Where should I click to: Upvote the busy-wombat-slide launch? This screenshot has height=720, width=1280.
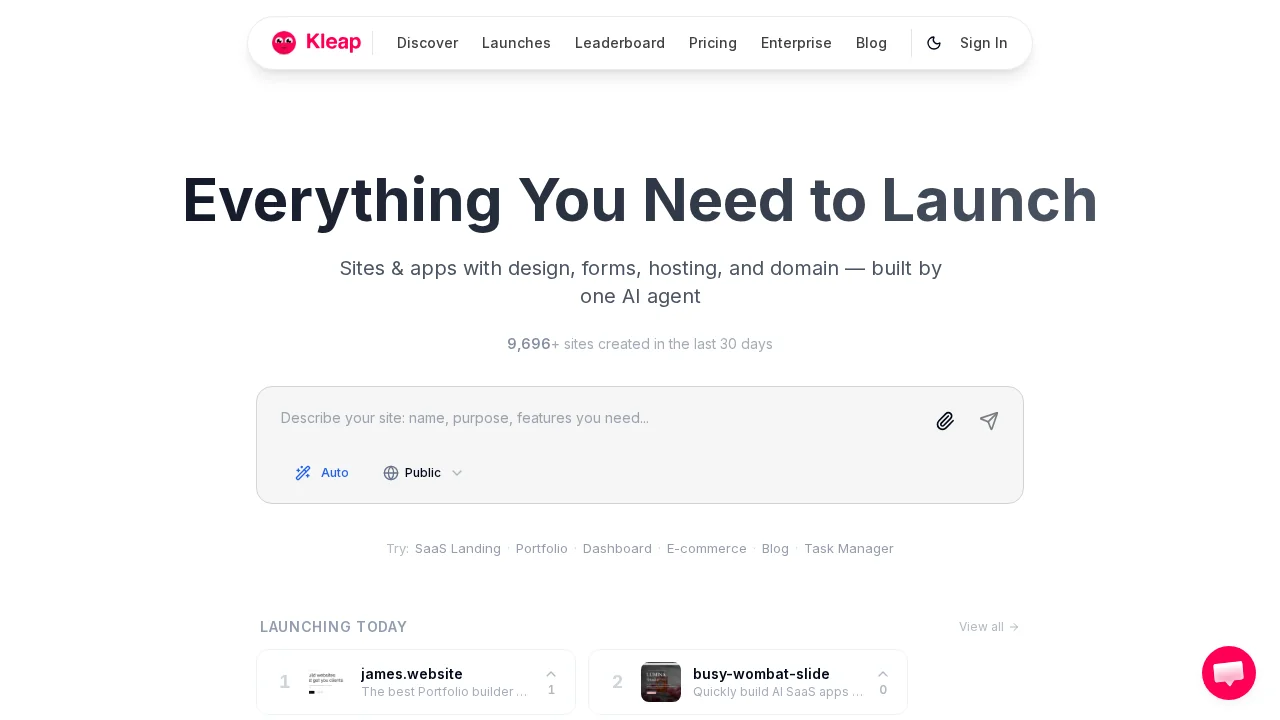pos(883,680)
